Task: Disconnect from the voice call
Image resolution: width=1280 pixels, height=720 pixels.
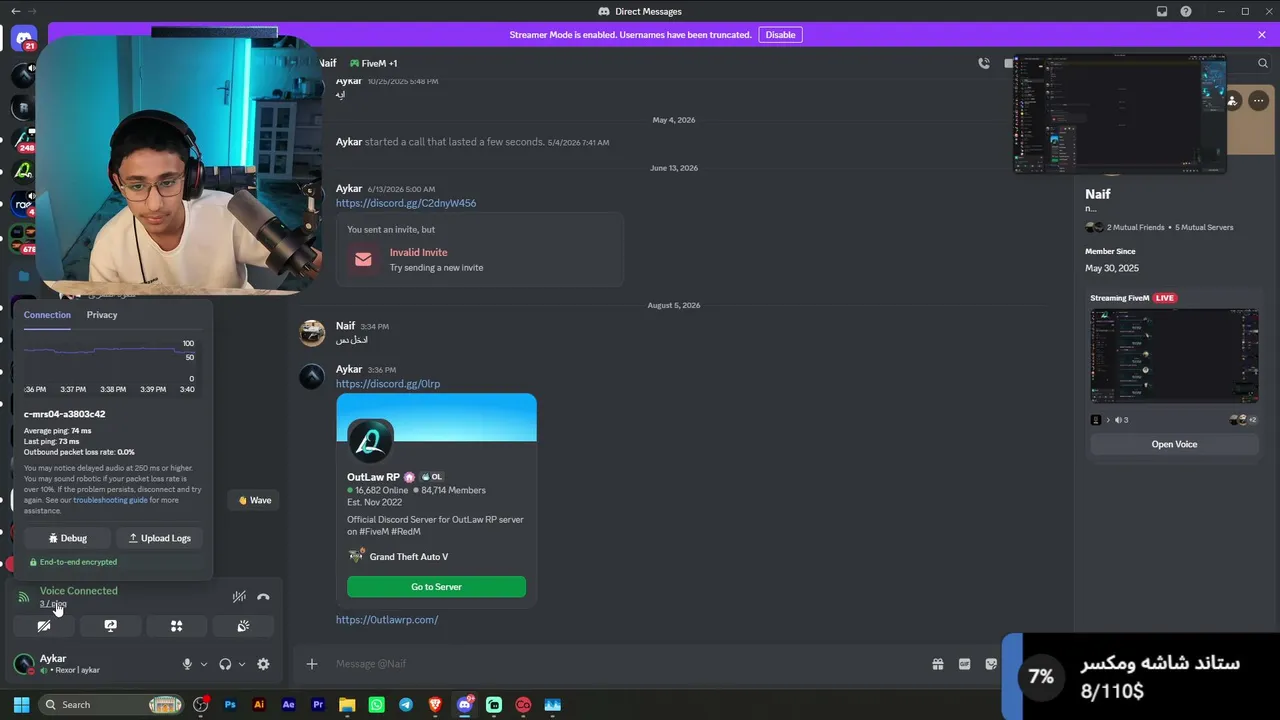Action: point(263,597)
